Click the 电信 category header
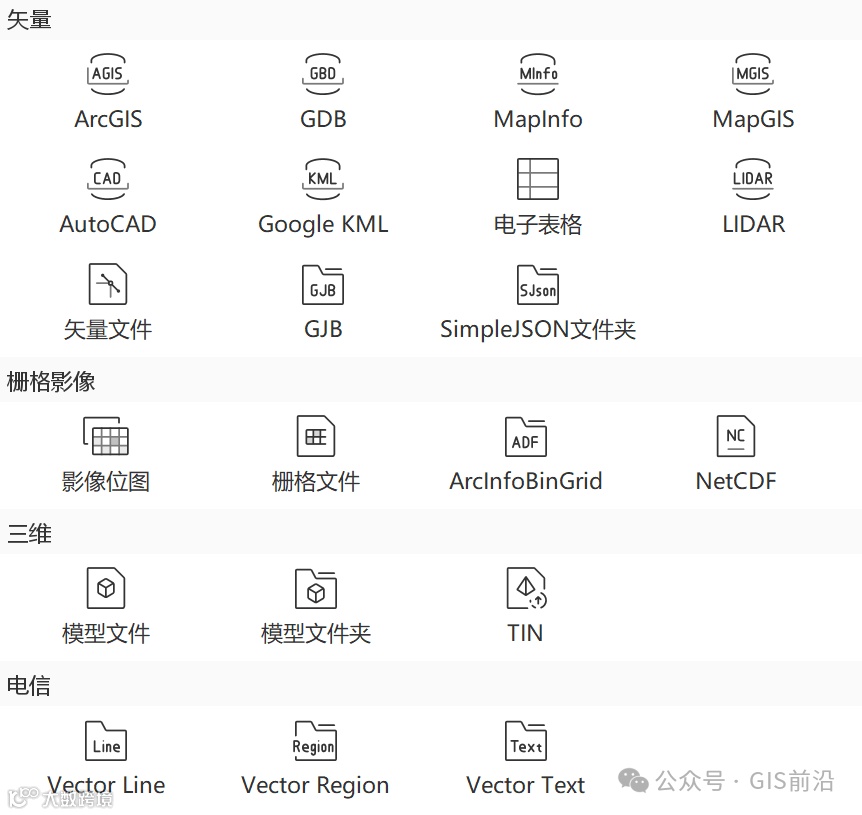The height and width of the screenshot is (815, 862). point(29,685)
